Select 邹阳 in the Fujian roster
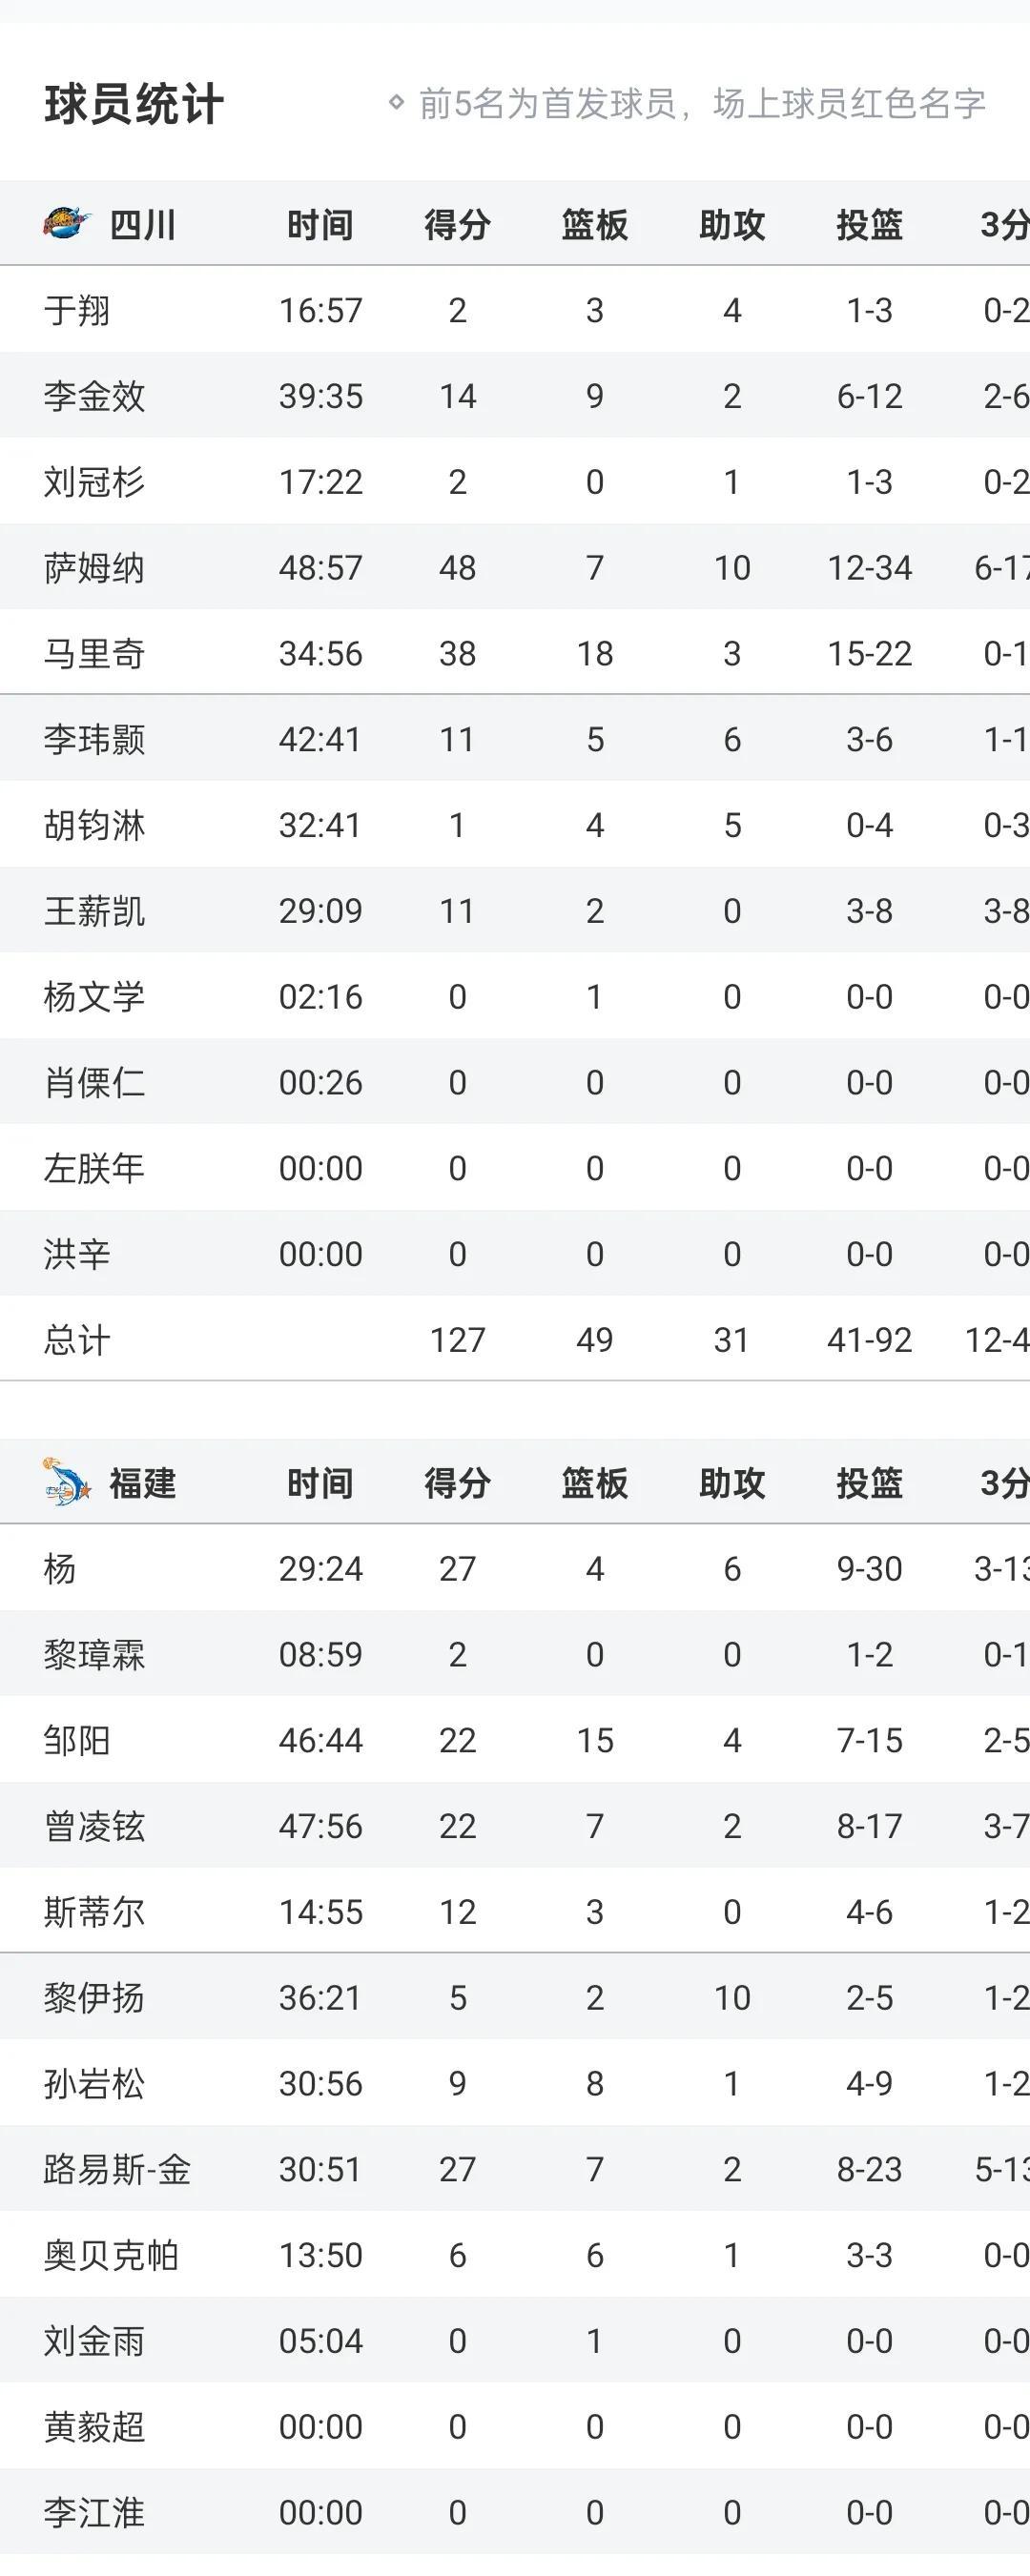Image resolution: width=1030 pixels, height=2576 pixels. tap(77, 1740)
